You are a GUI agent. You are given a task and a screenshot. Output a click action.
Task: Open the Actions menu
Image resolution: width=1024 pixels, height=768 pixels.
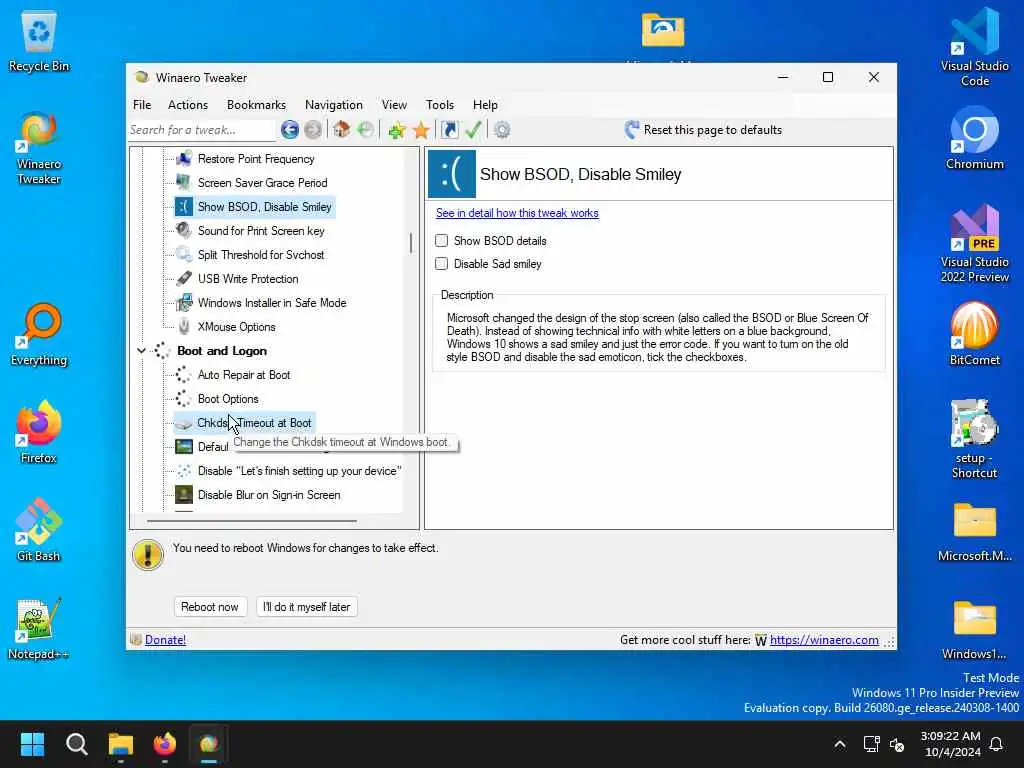[x=187, y=104]
